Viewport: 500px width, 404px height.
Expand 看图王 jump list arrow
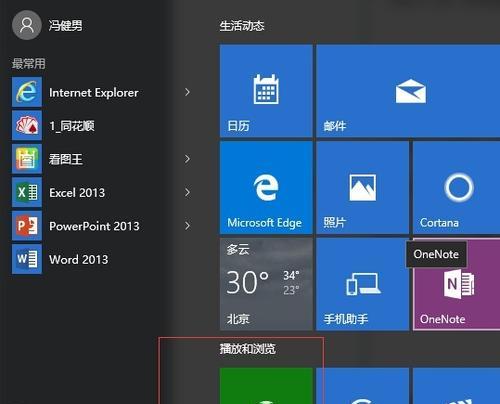pyautogui.click(x=188, y=159)
